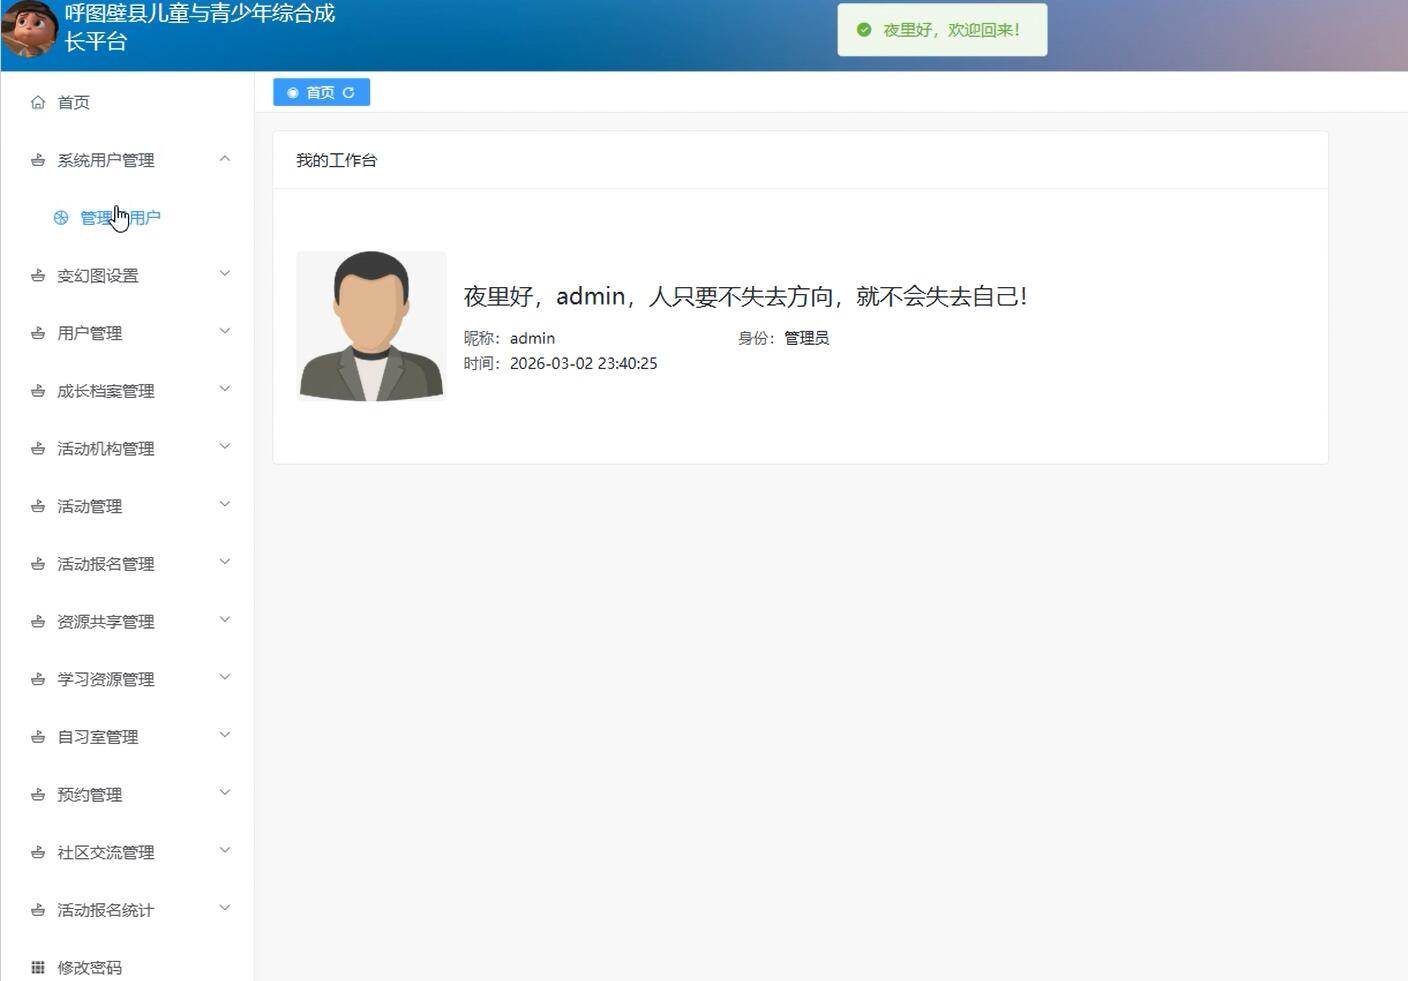
Task: Click the icon beside 活动机构管理
Action: (38, 448)
